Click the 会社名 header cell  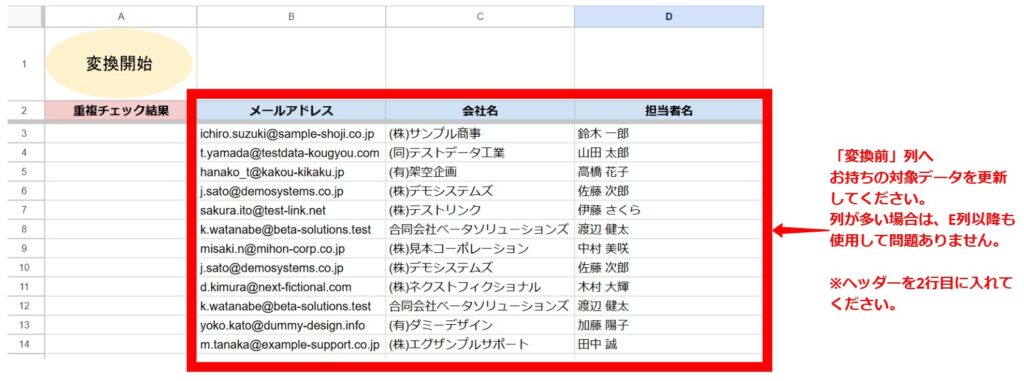[x=480, y=110]
